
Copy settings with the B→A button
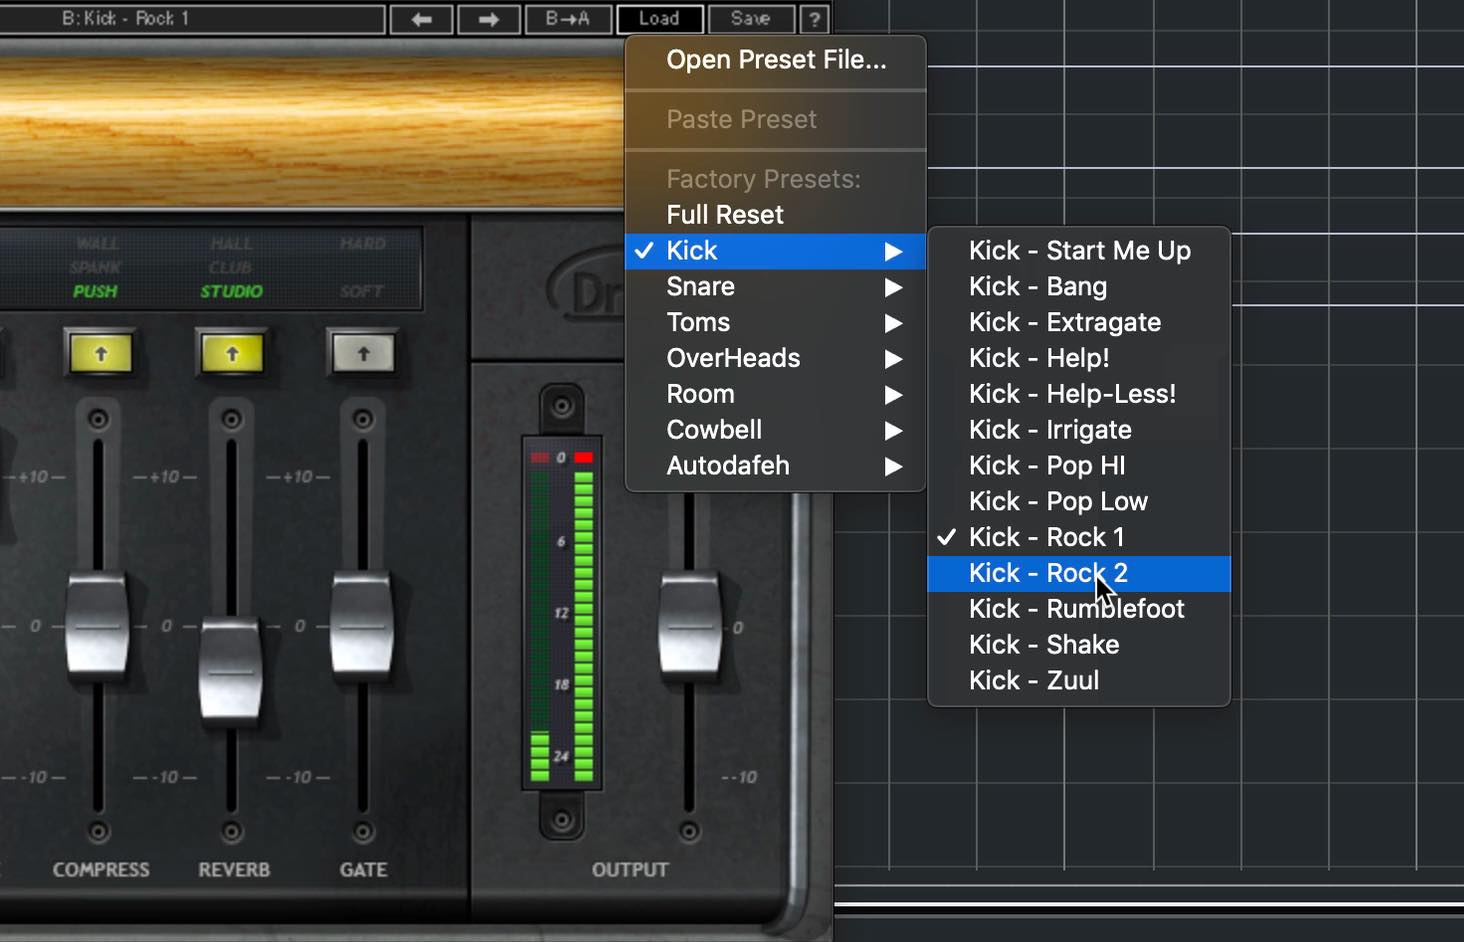coord(567,19)
